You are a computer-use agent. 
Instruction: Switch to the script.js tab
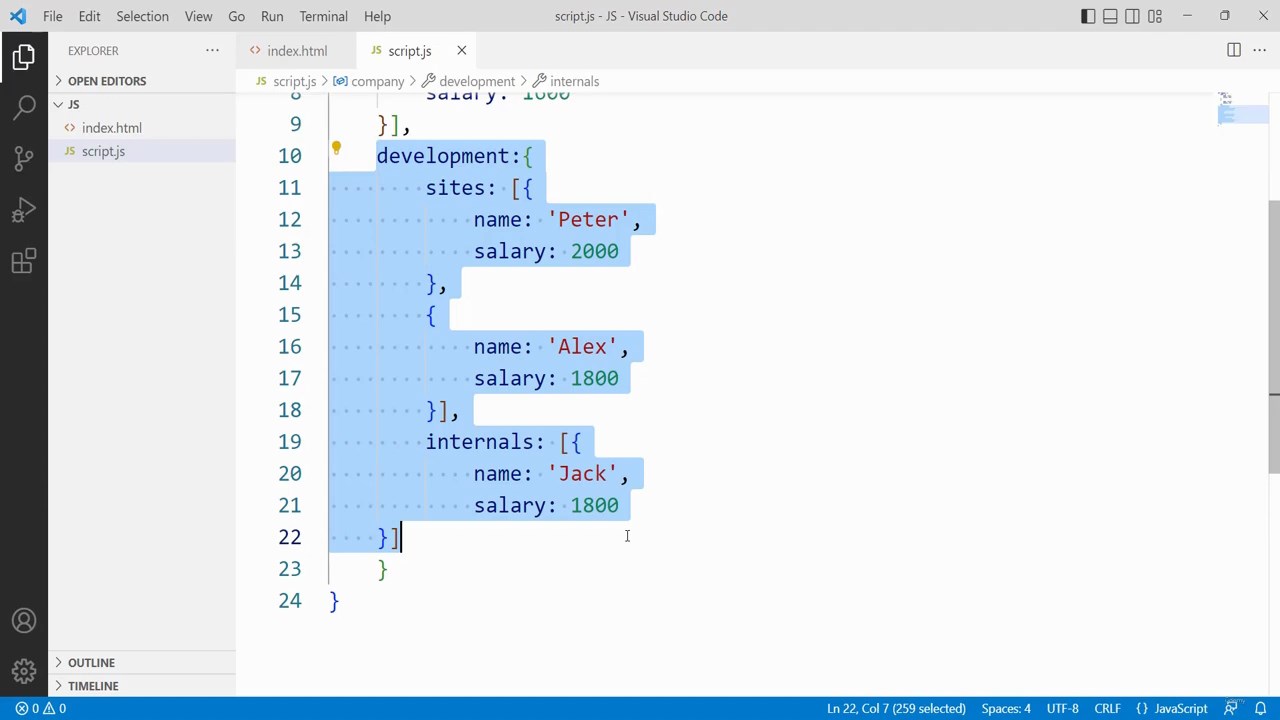[414, 50]
